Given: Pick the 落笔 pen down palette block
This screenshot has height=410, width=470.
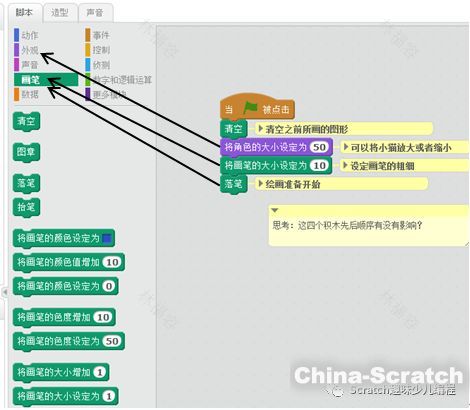Looking at the screenshot, I should (x=26, y=183).
